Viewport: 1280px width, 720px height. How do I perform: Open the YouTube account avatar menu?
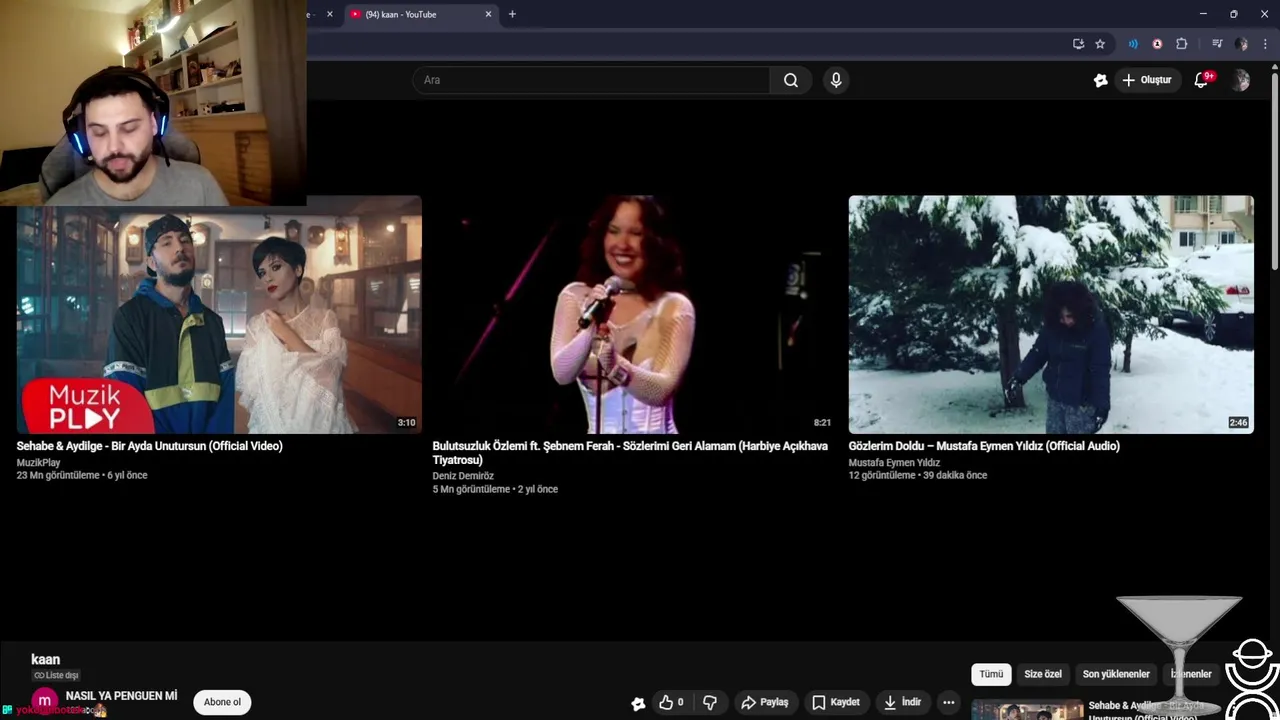(x=1240, y=80)
